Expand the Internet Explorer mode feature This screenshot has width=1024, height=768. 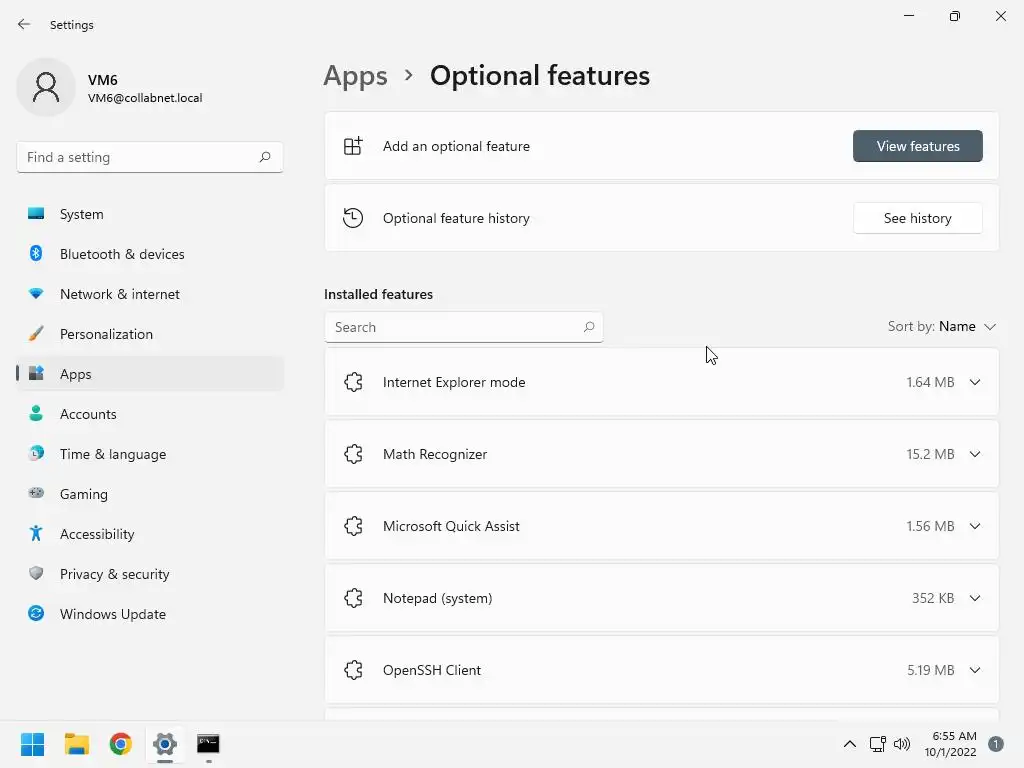coord(975,382)
